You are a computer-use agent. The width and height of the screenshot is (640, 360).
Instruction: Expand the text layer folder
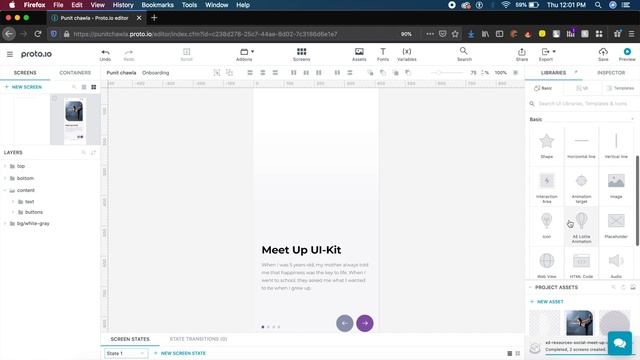click(x=13, y=202)
